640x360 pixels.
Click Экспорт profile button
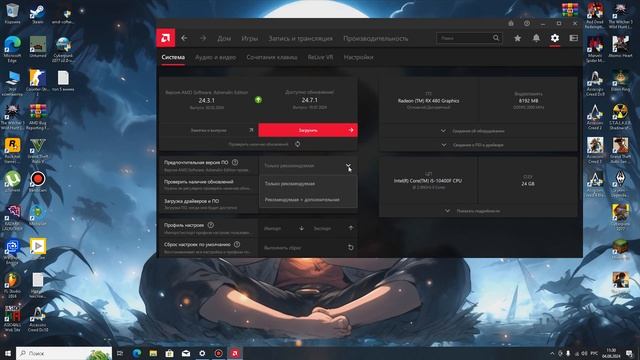[333, 228]
